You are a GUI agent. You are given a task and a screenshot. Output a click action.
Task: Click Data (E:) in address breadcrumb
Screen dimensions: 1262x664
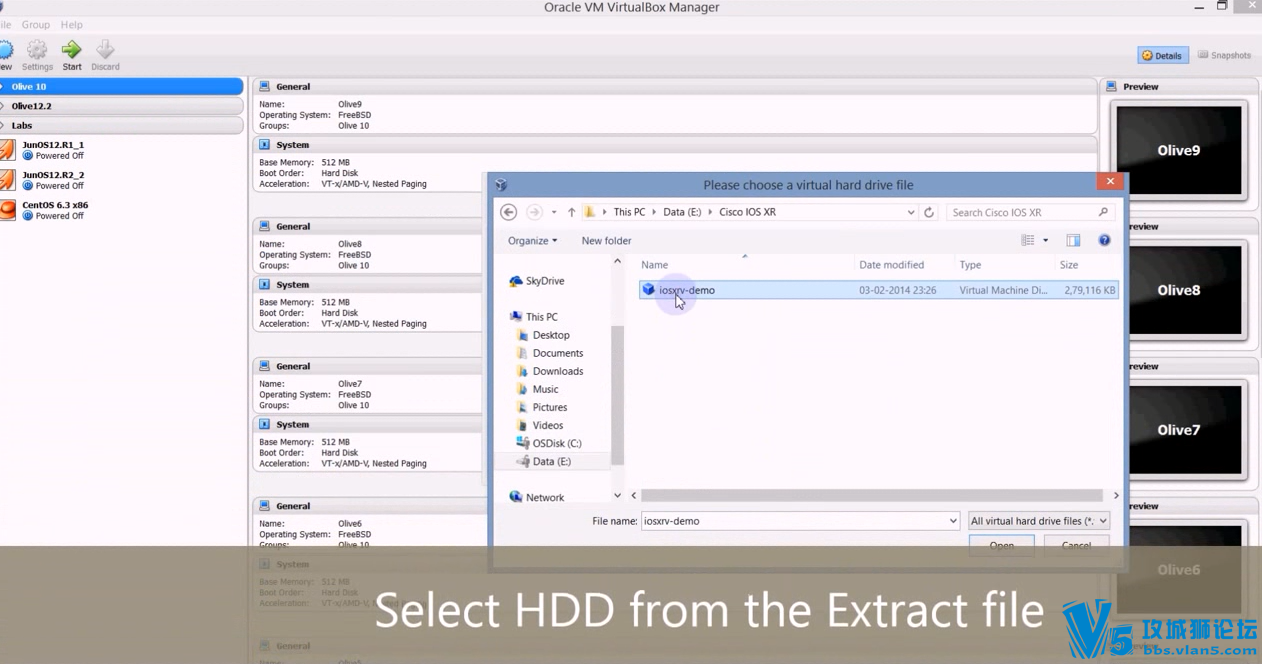(682, 212)
